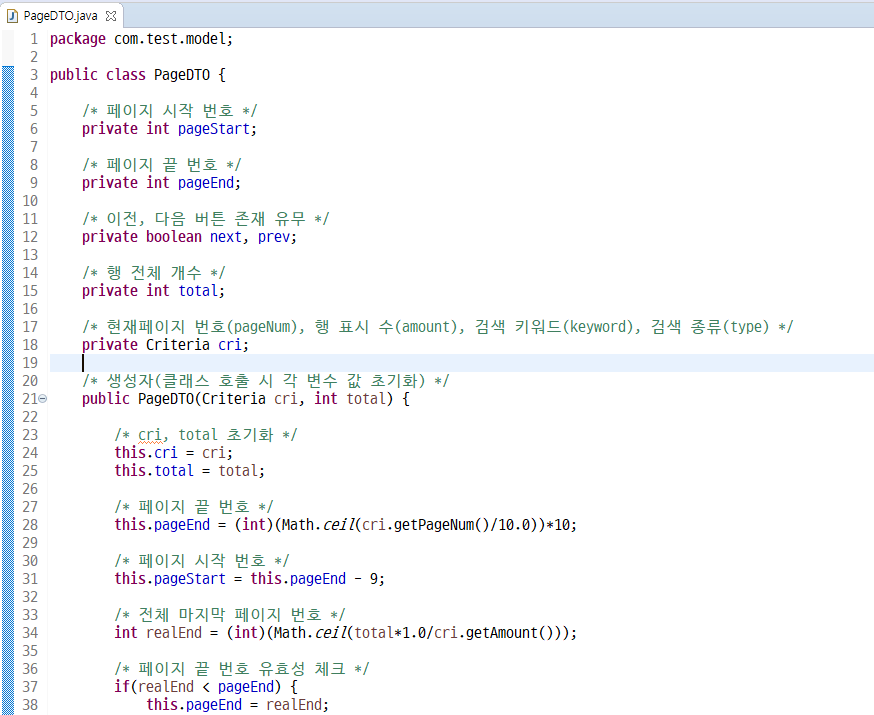Select the PageDTO.java editor tab
The width and height of the screenshot is (874, 715).
[x=60, y=16]
